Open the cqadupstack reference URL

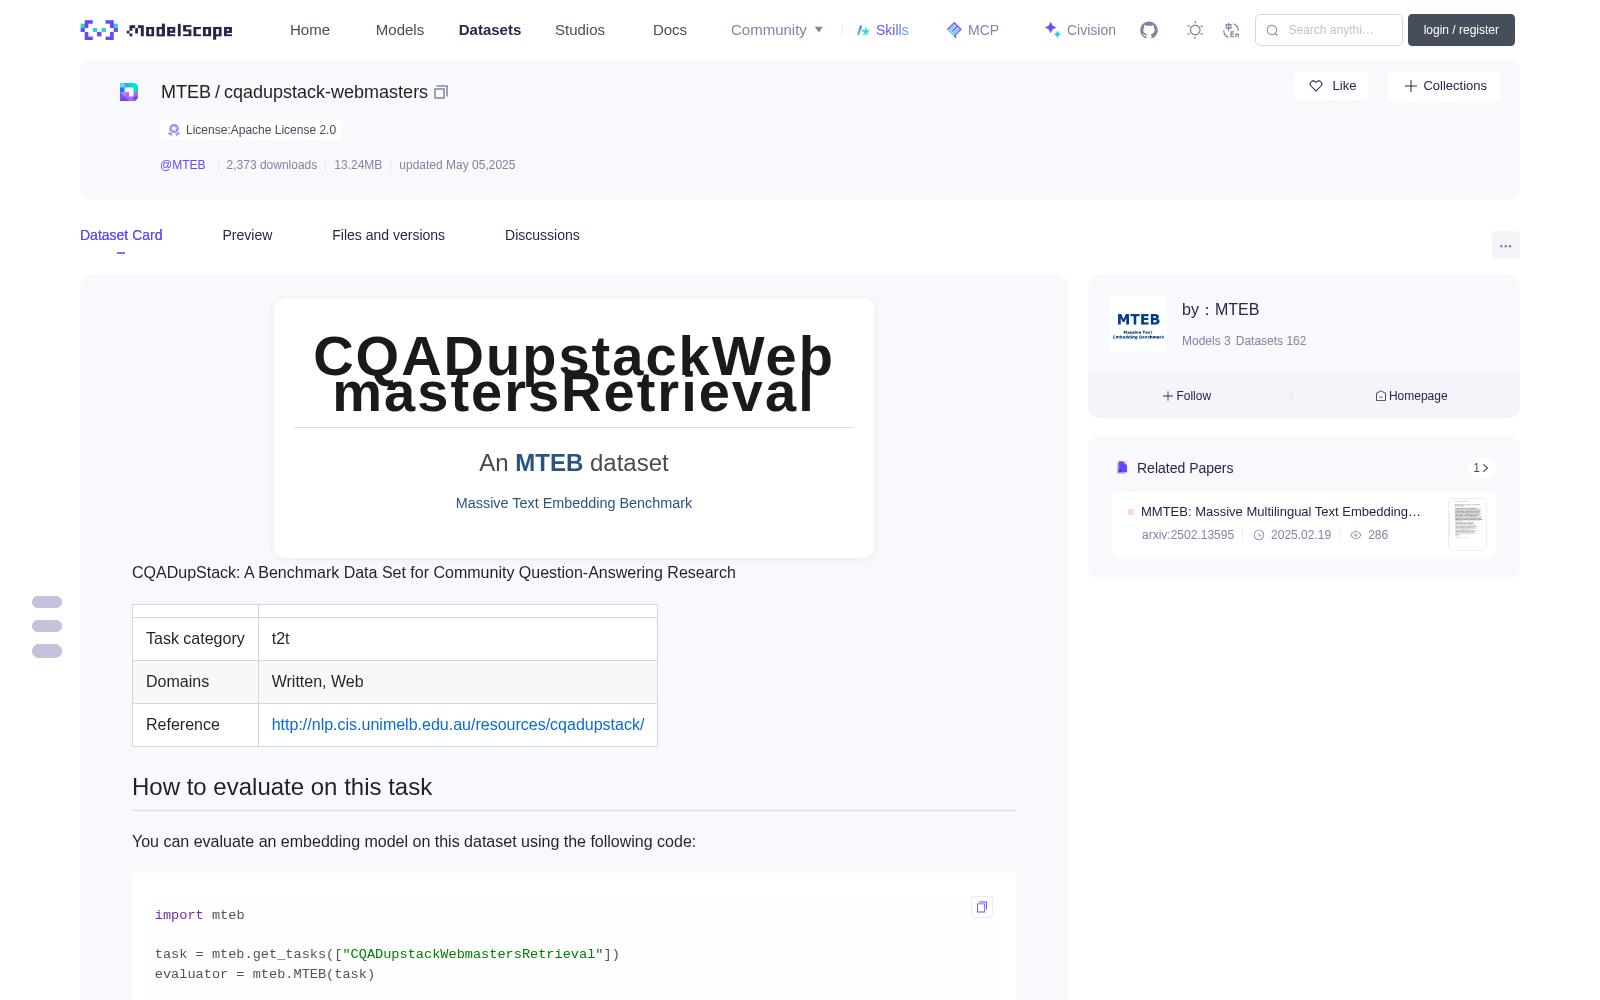tap(458, 724)
